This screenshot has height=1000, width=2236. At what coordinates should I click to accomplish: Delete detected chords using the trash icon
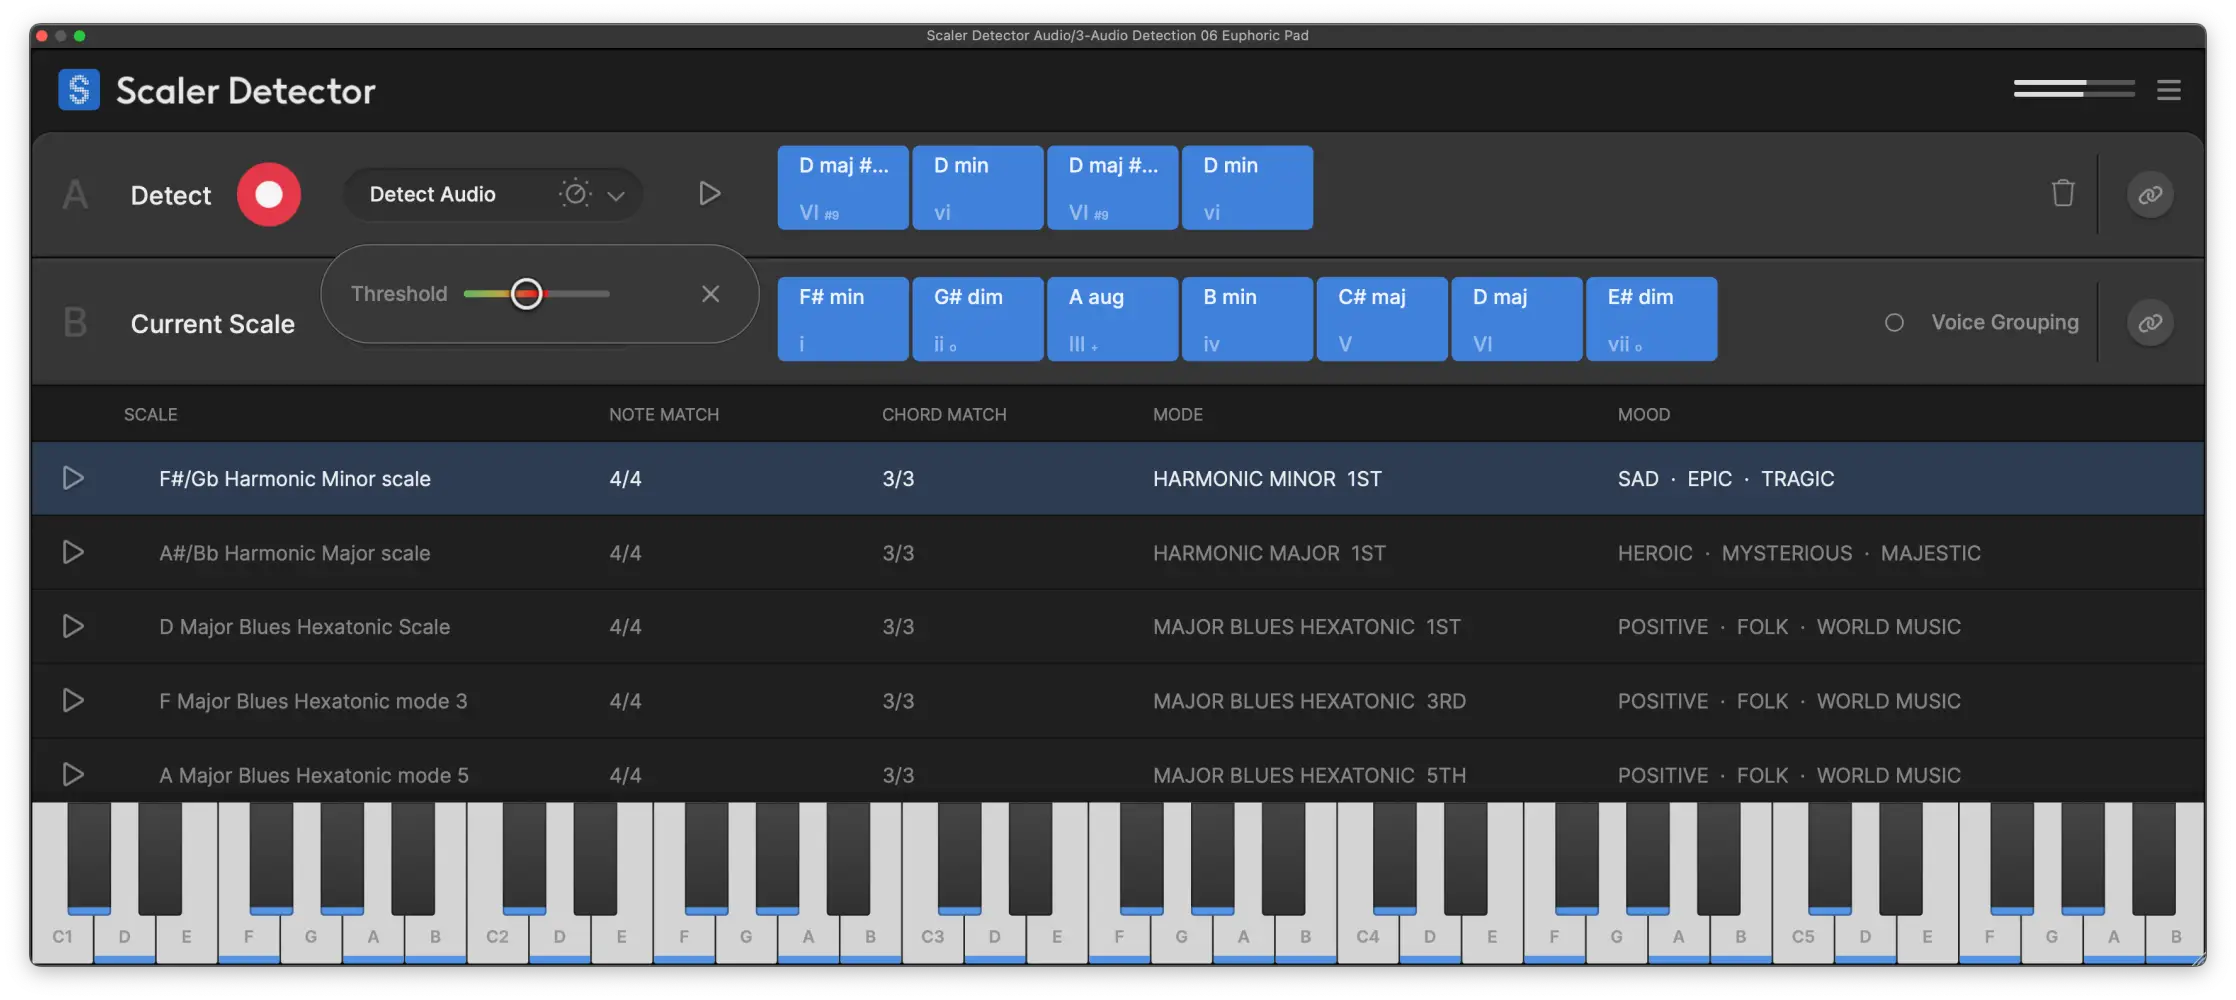pyautogui.click(x=2065, y=194)
